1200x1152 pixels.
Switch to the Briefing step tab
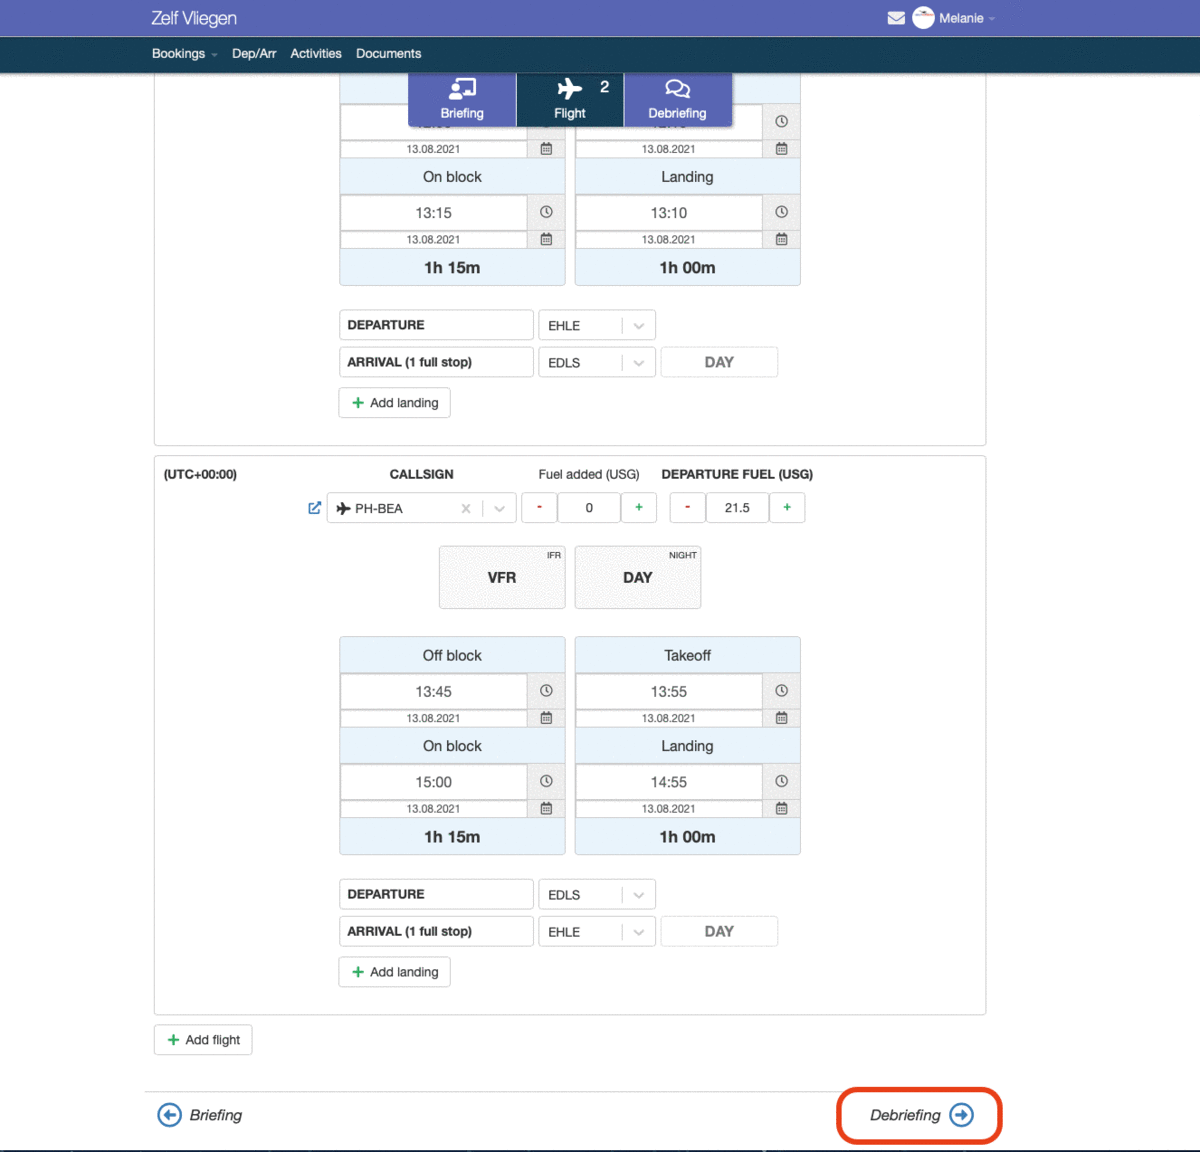pos(462,99)
